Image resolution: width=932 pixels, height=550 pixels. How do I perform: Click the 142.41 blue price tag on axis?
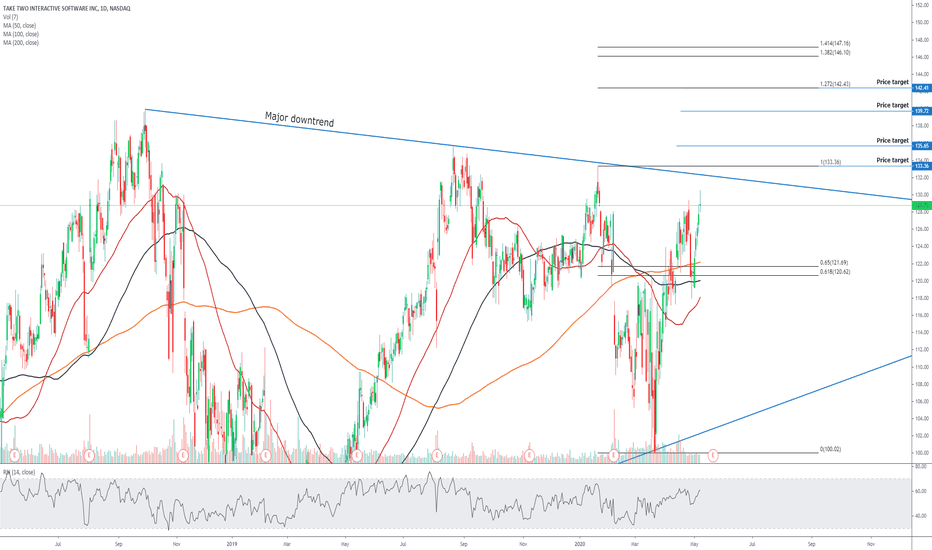click(x=921, y=88)
